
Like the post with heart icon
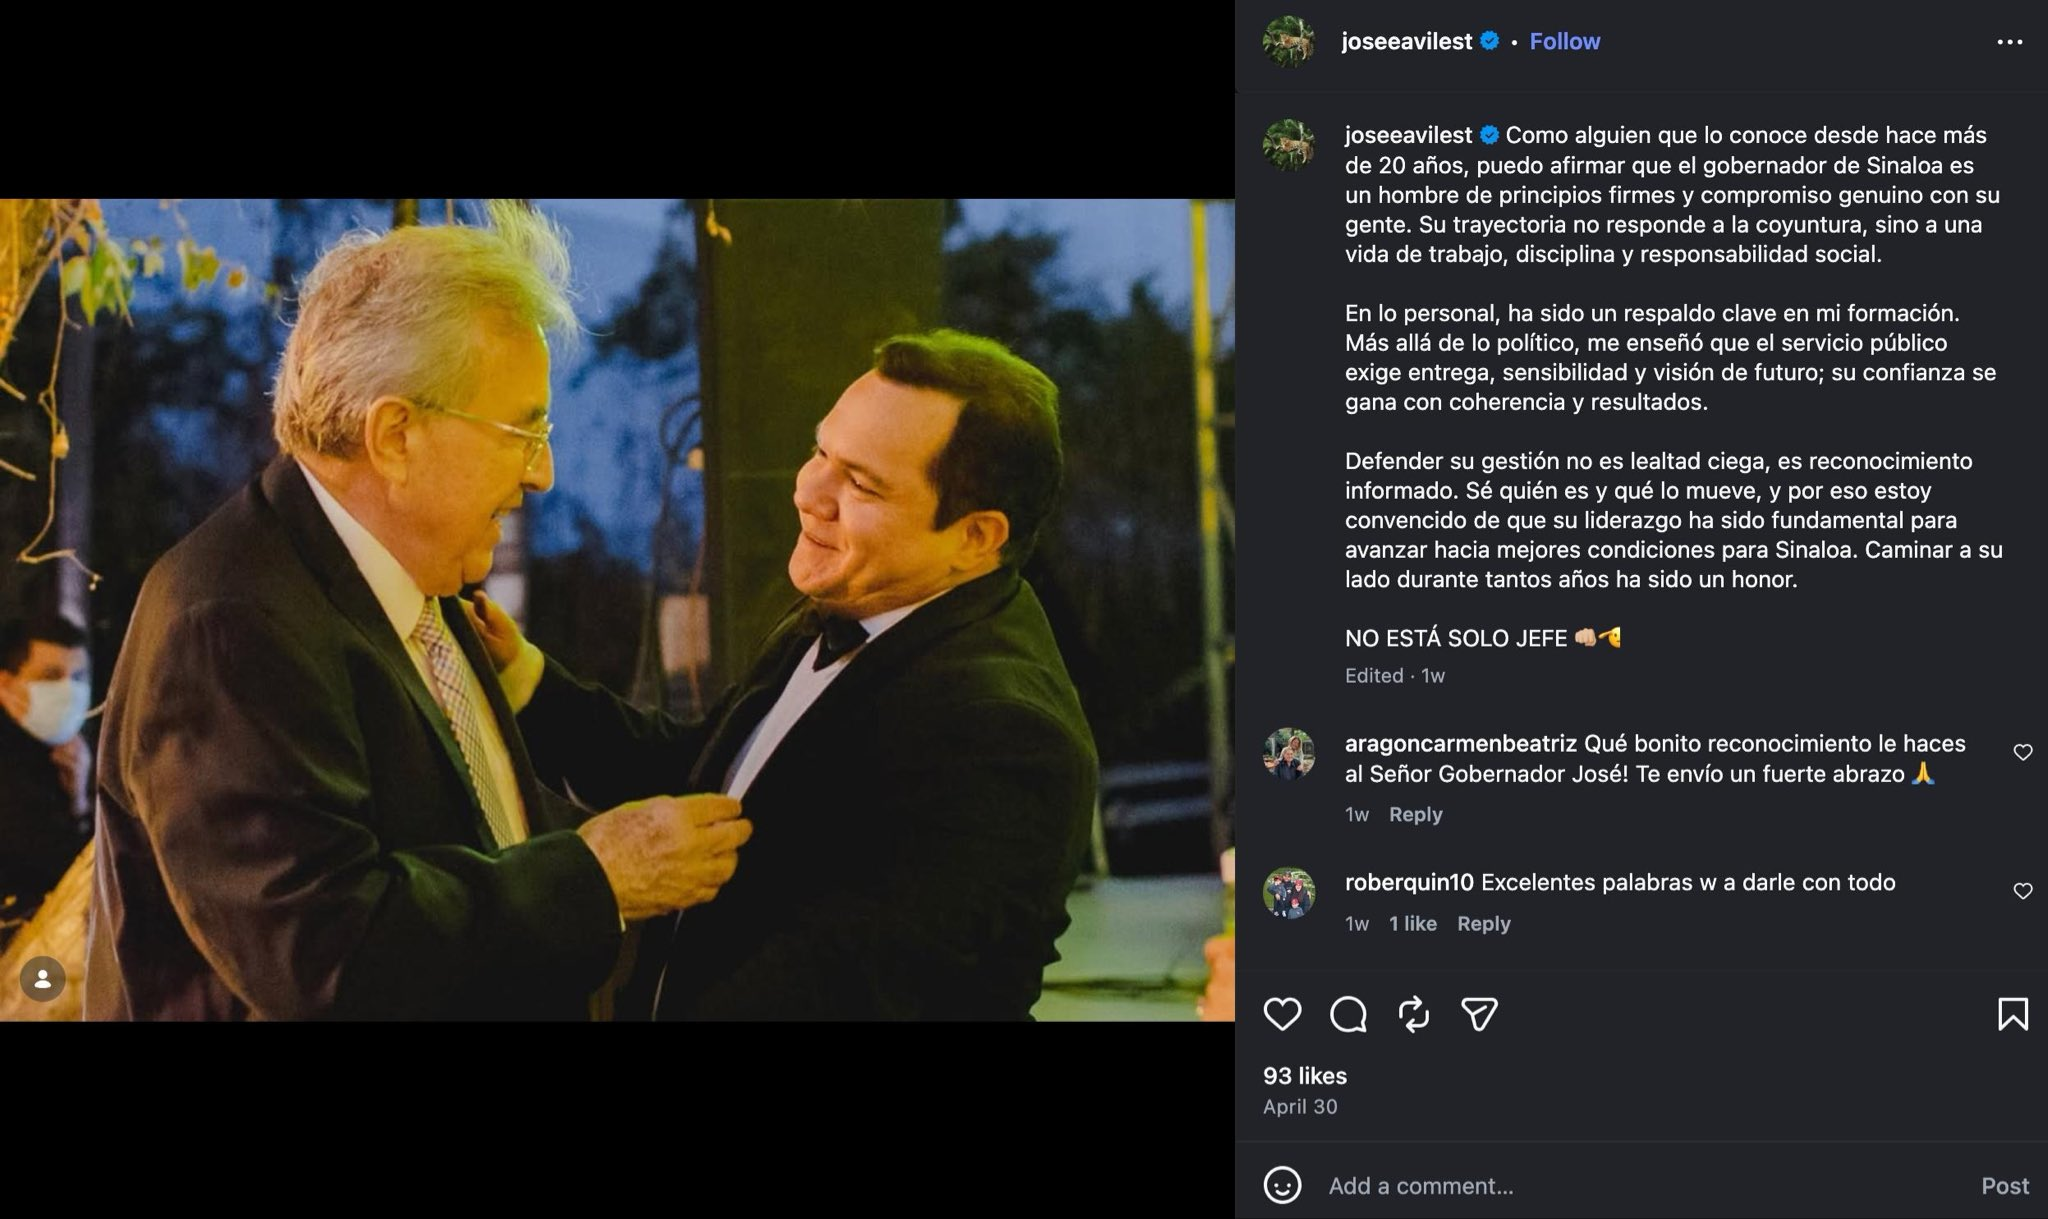coord(1282,1014)
